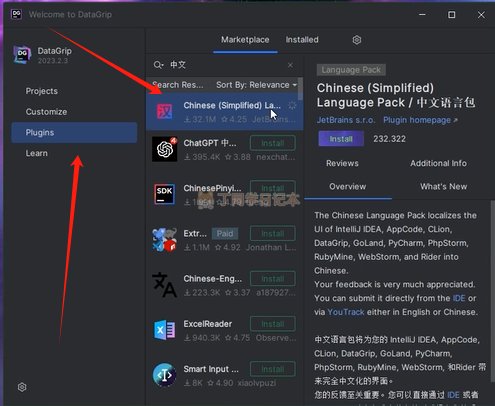Image resolution: width=495 pixels, height=406 pixels.
Task: Open the Additional Info tab
Action: (x=438, y=163)
